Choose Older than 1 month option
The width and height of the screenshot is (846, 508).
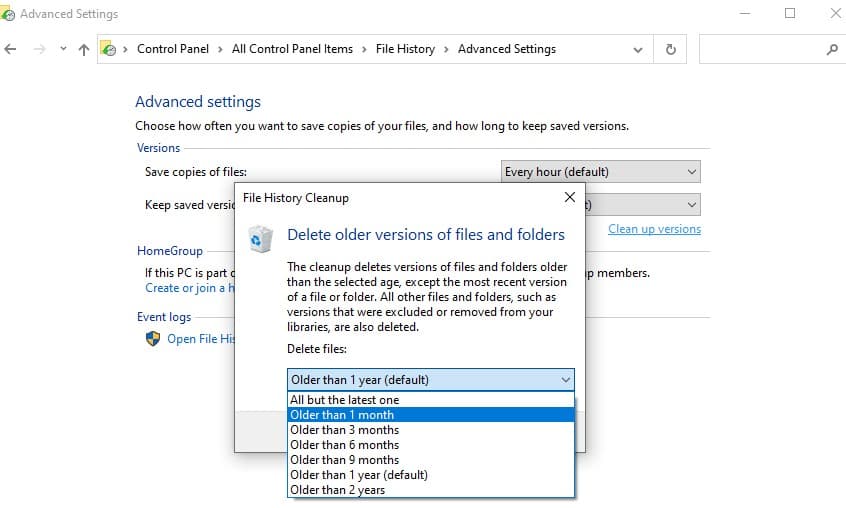click(x=342, y=415)
